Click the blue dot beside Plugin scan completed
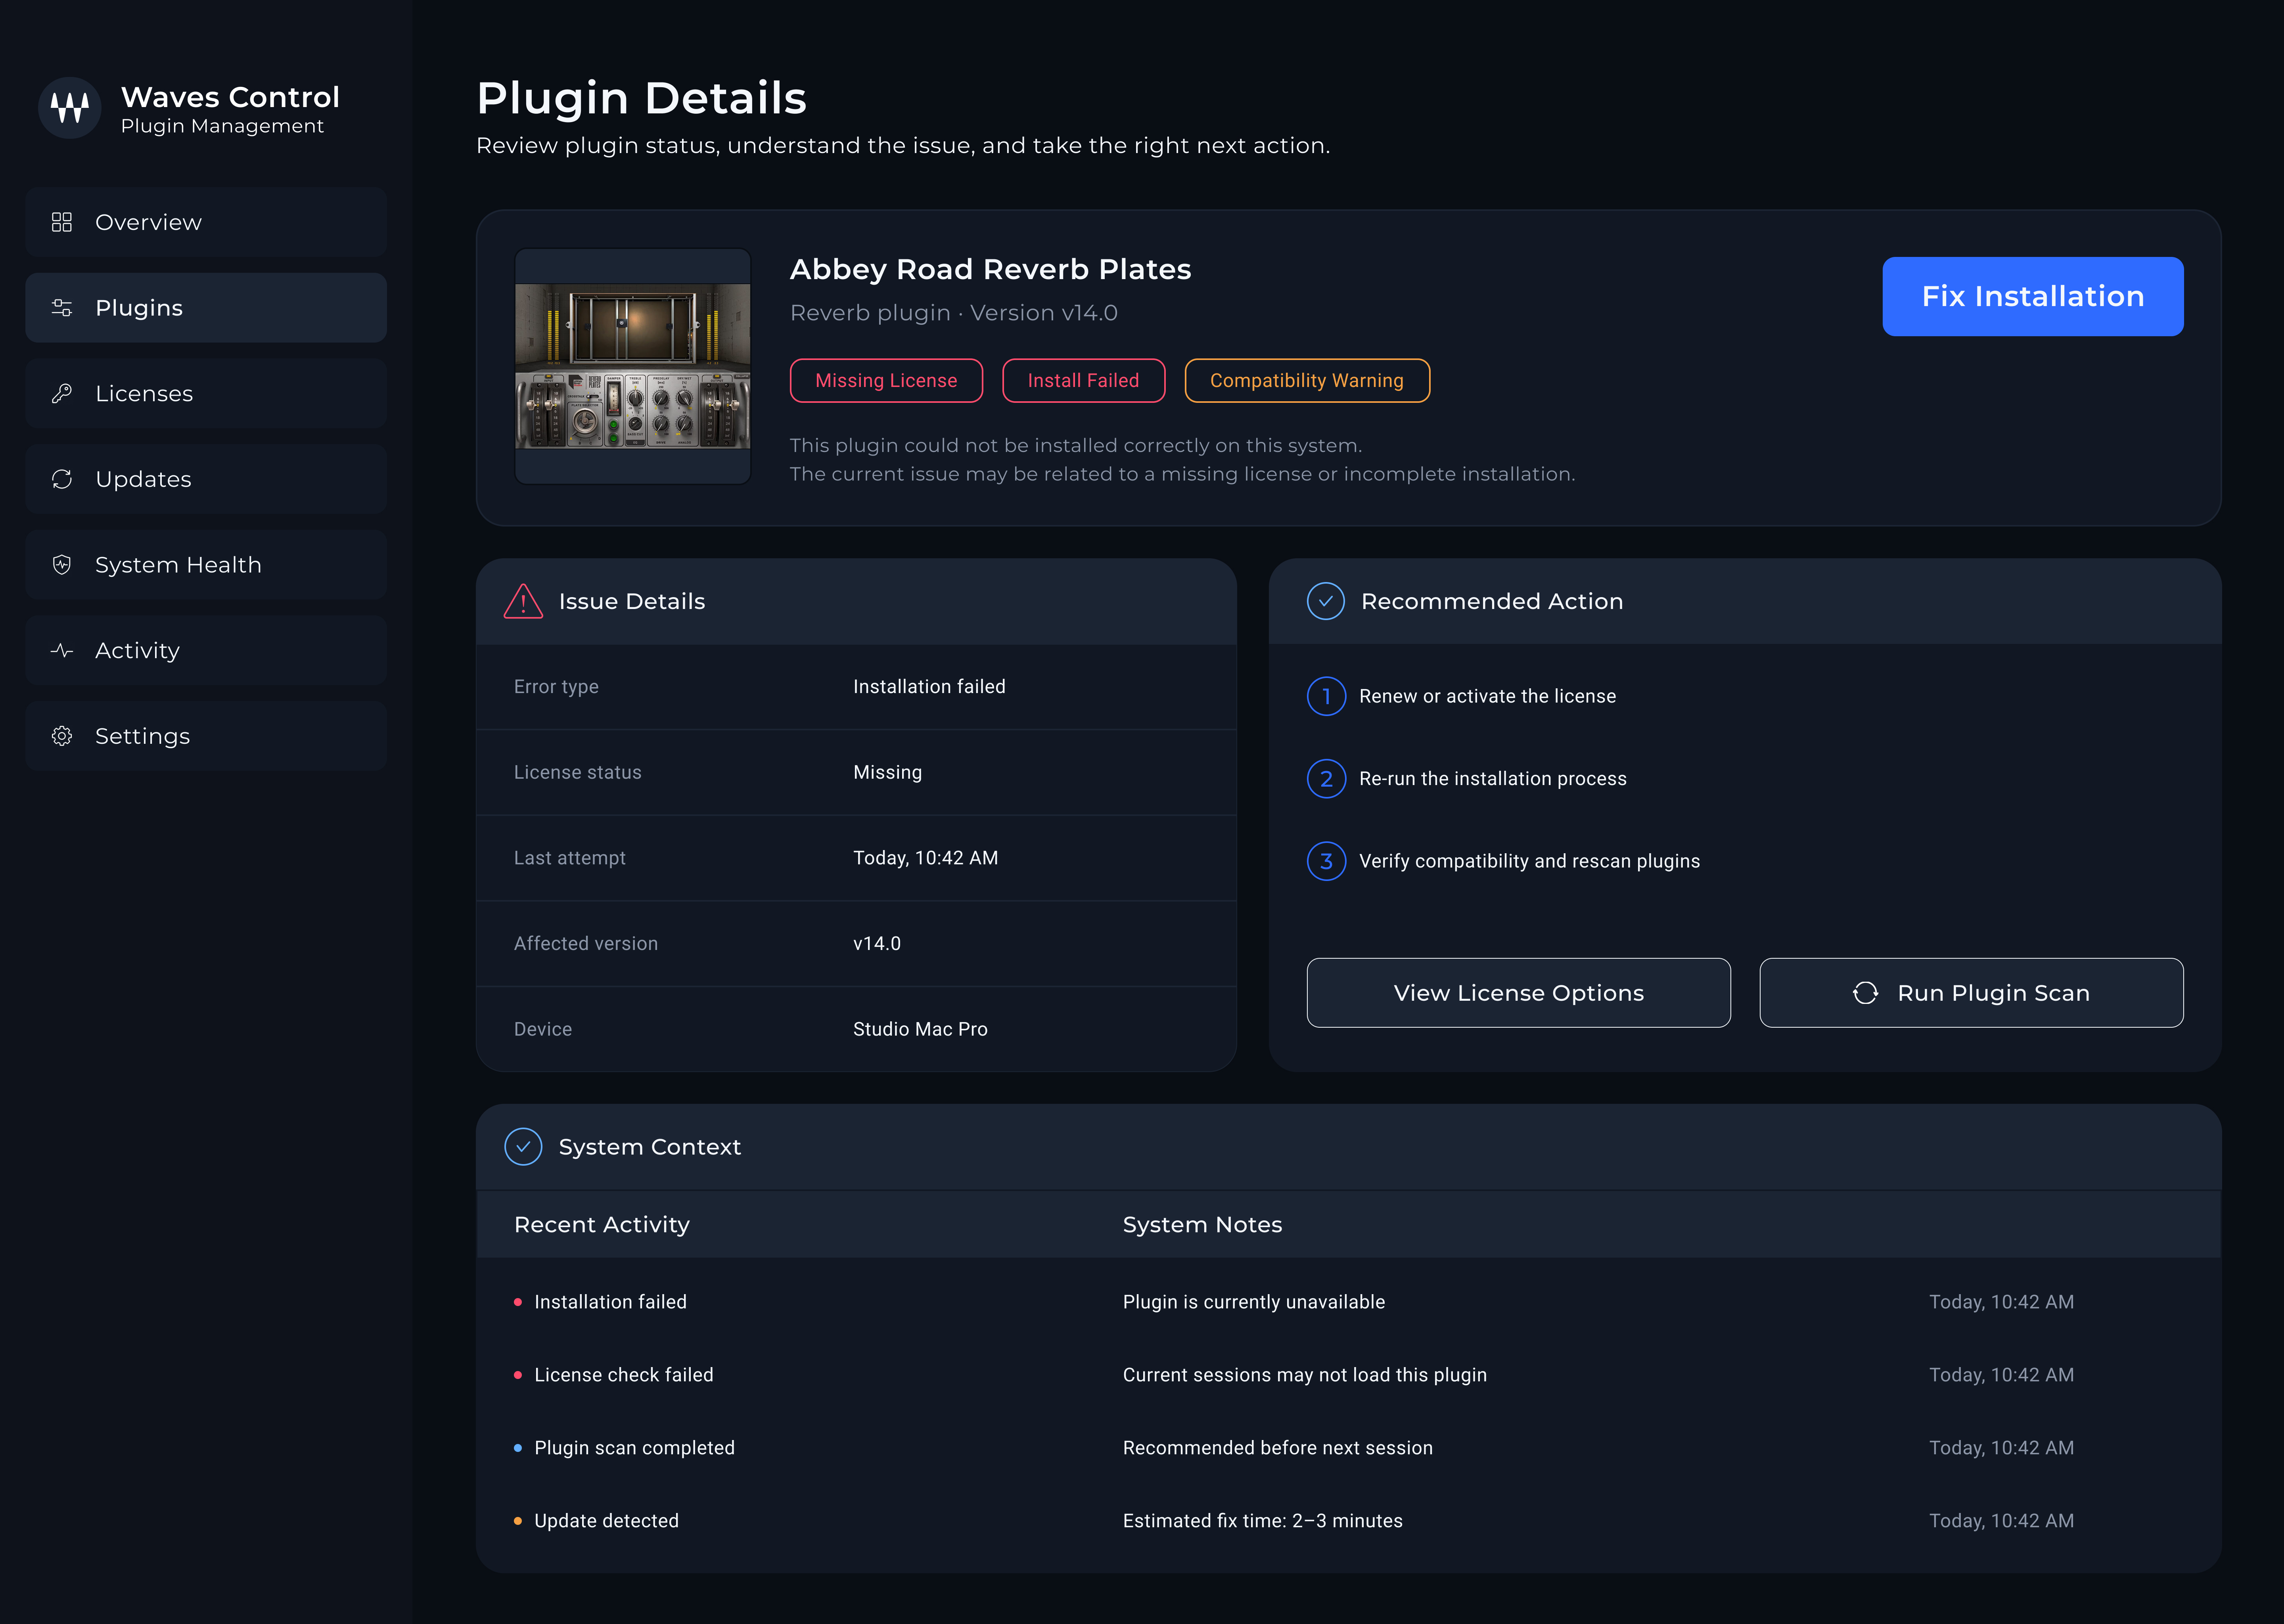The image size is (2284, 1624). click(517, 1448)
